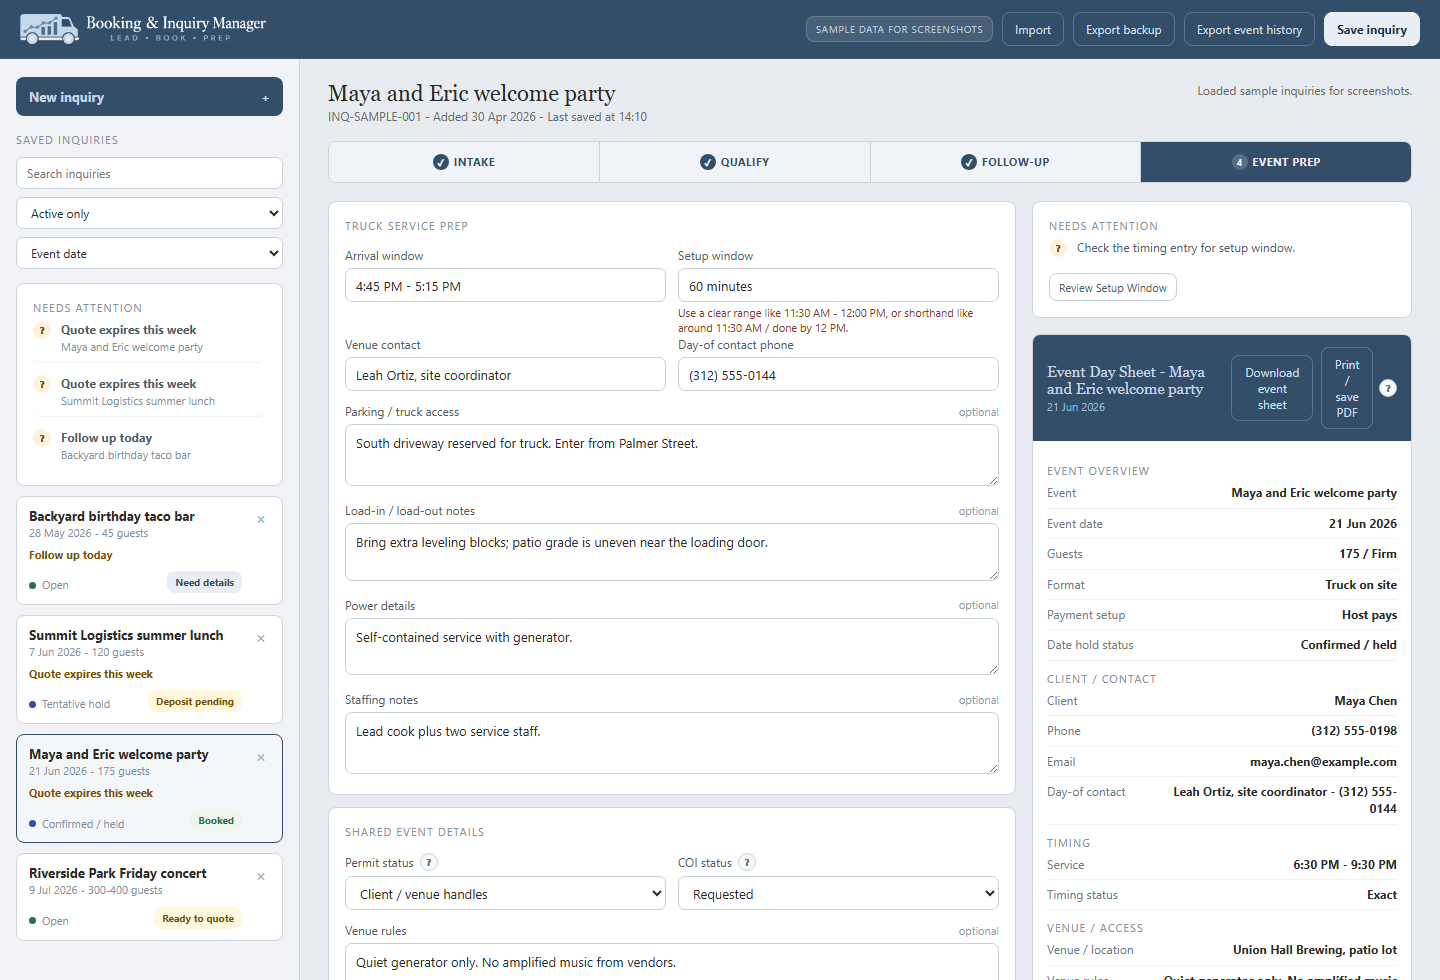Open Summit Logistics summer lunch inquiry
1440x980 pixels.
tap(149, 669)
